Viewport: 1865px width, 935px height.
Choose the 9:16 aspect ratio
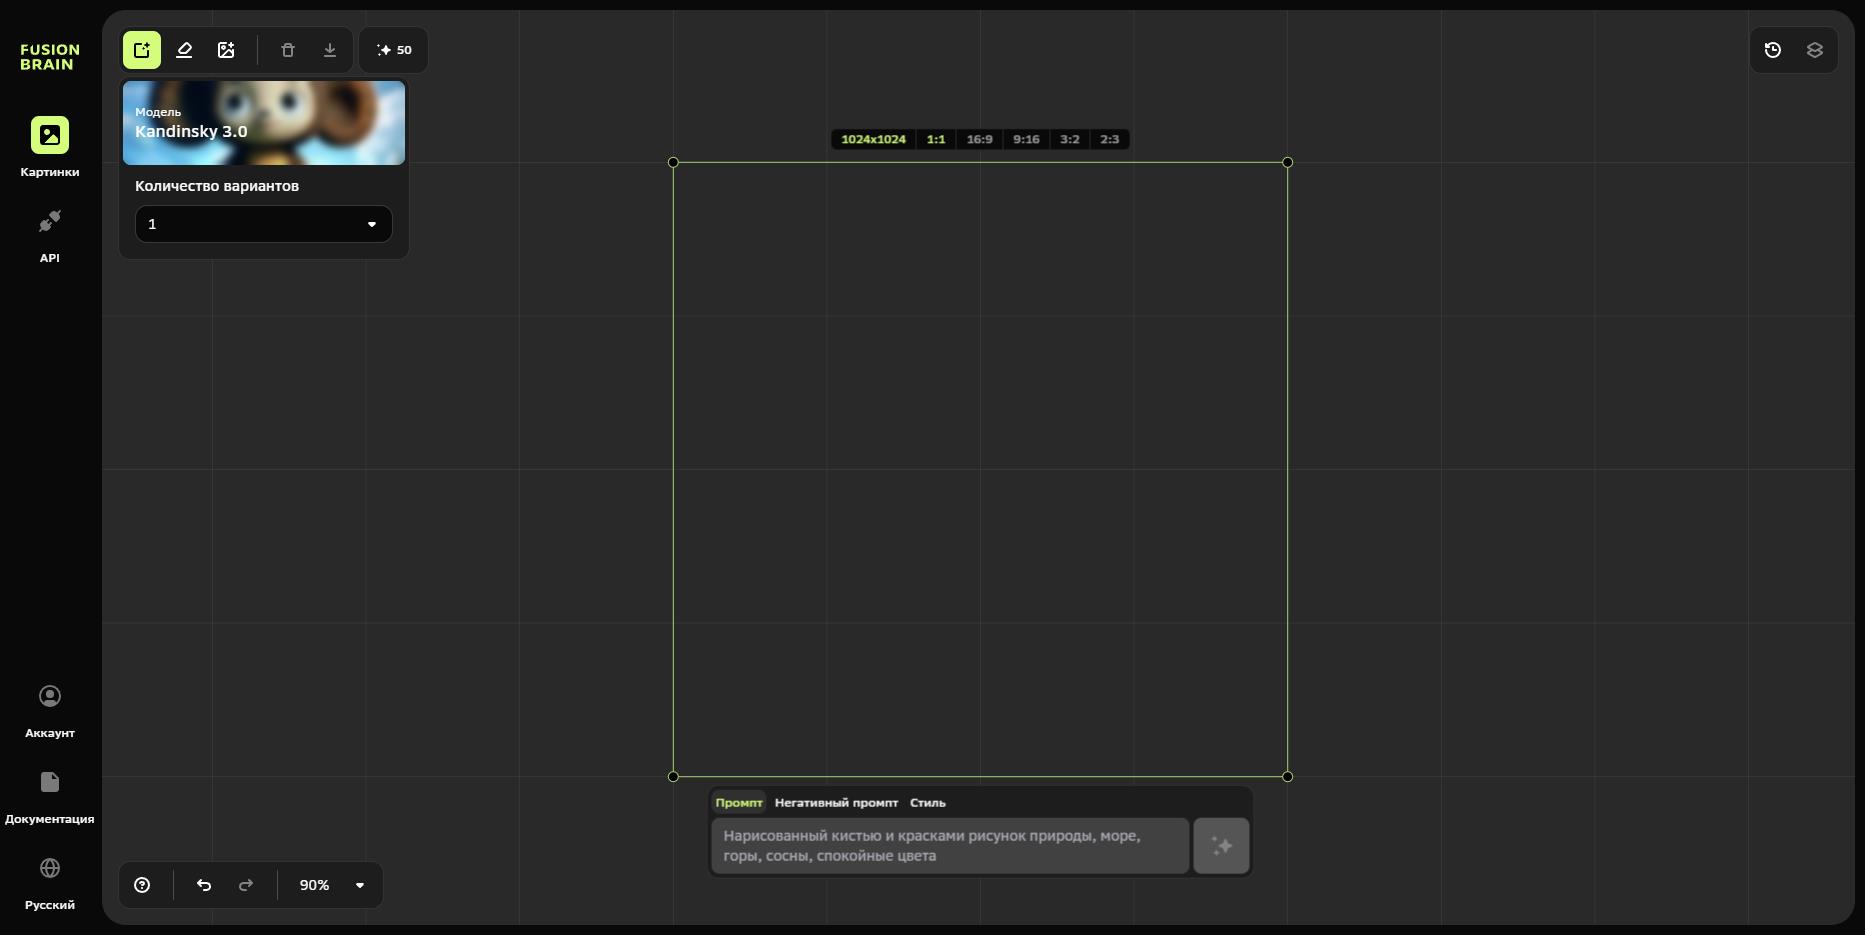1026,140
